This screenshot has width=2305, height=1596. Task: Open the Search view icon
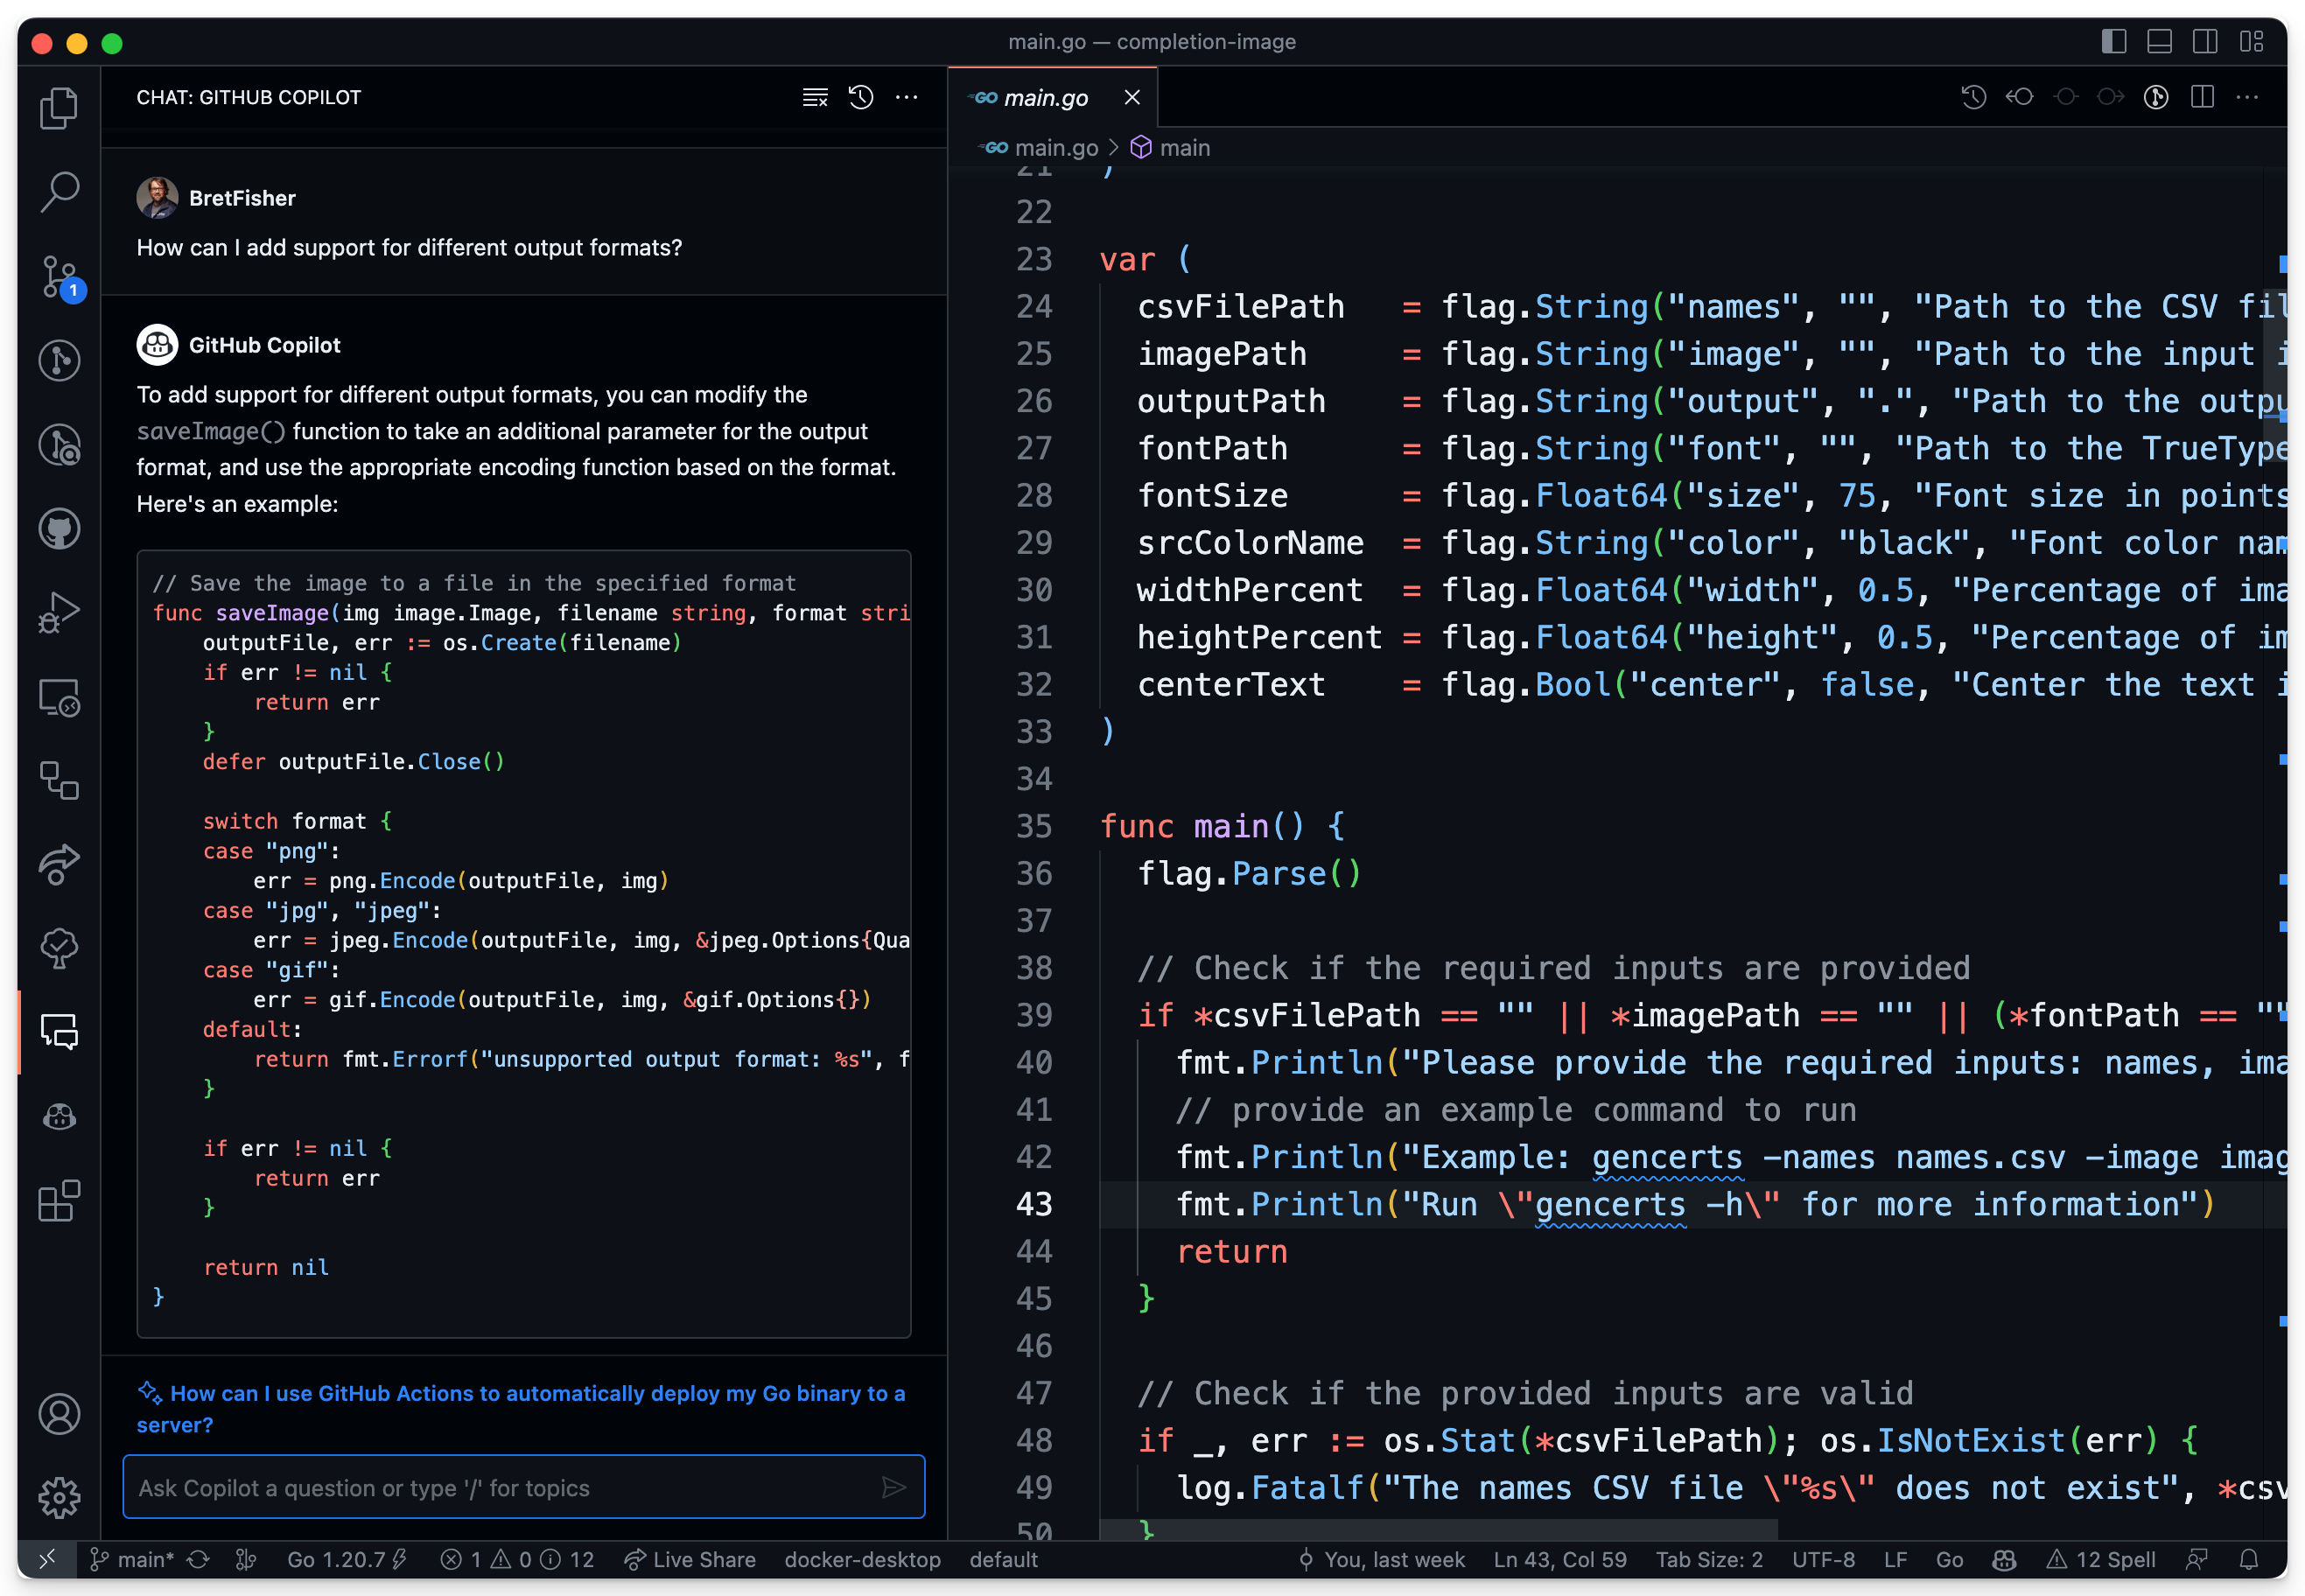(59, 191)
